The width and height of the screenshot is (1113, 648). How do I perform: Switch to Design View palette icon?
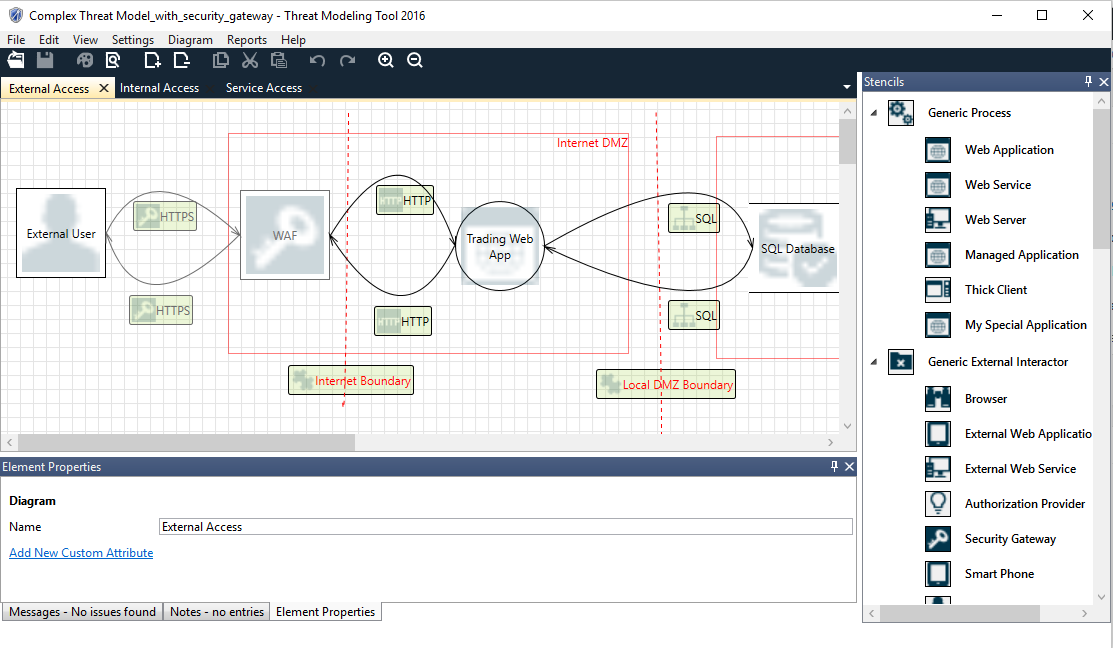click(84, 60)
